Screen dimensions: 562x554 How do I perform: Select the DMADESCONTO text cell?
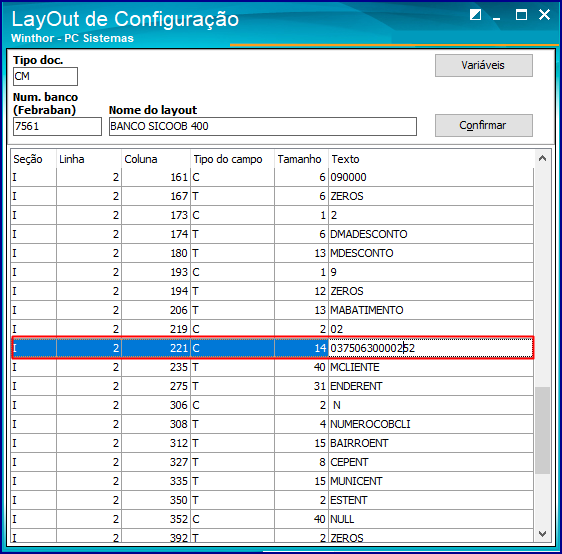431,234
